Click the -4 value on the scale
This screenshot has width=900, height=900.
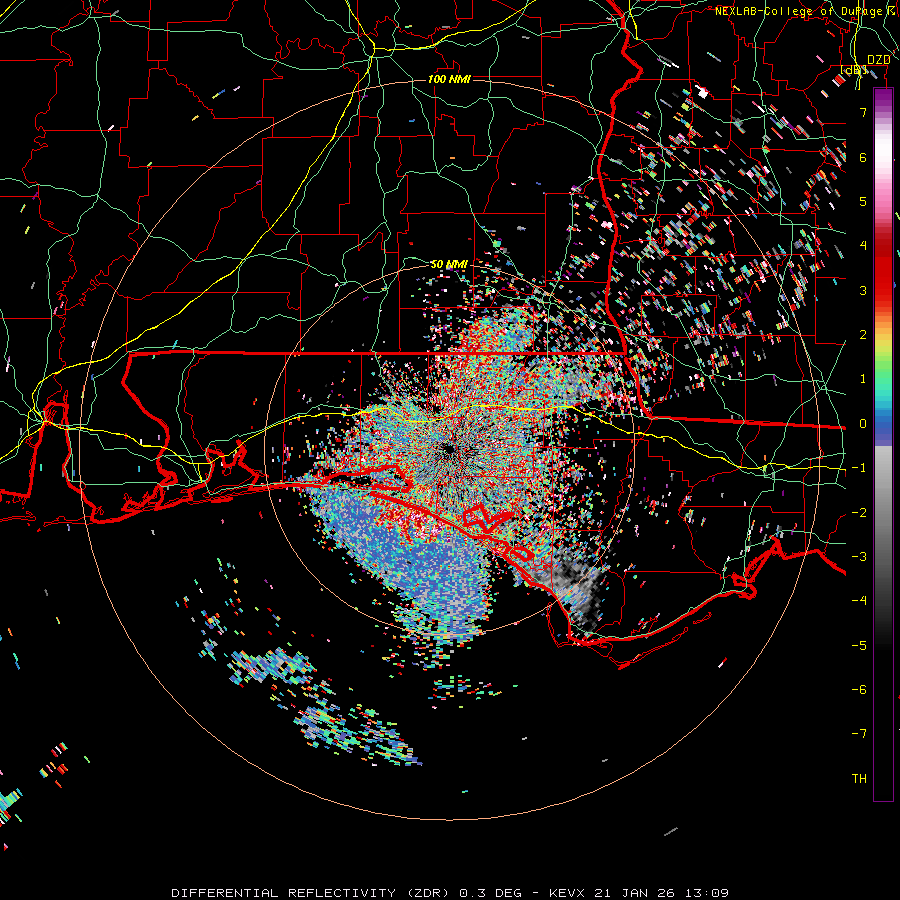click(x=859, y=601)
